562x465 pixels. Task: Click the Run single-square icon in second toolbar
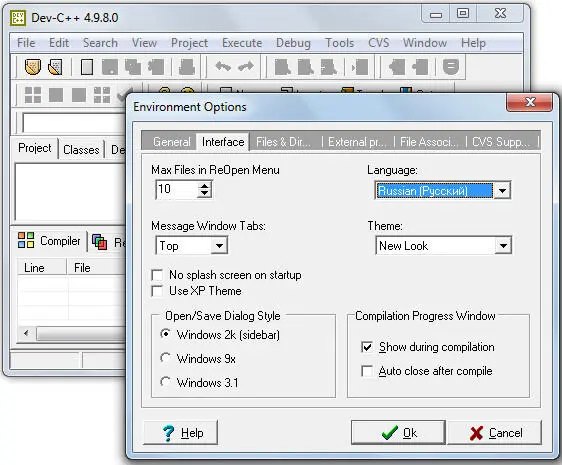[x=56, y=95]
